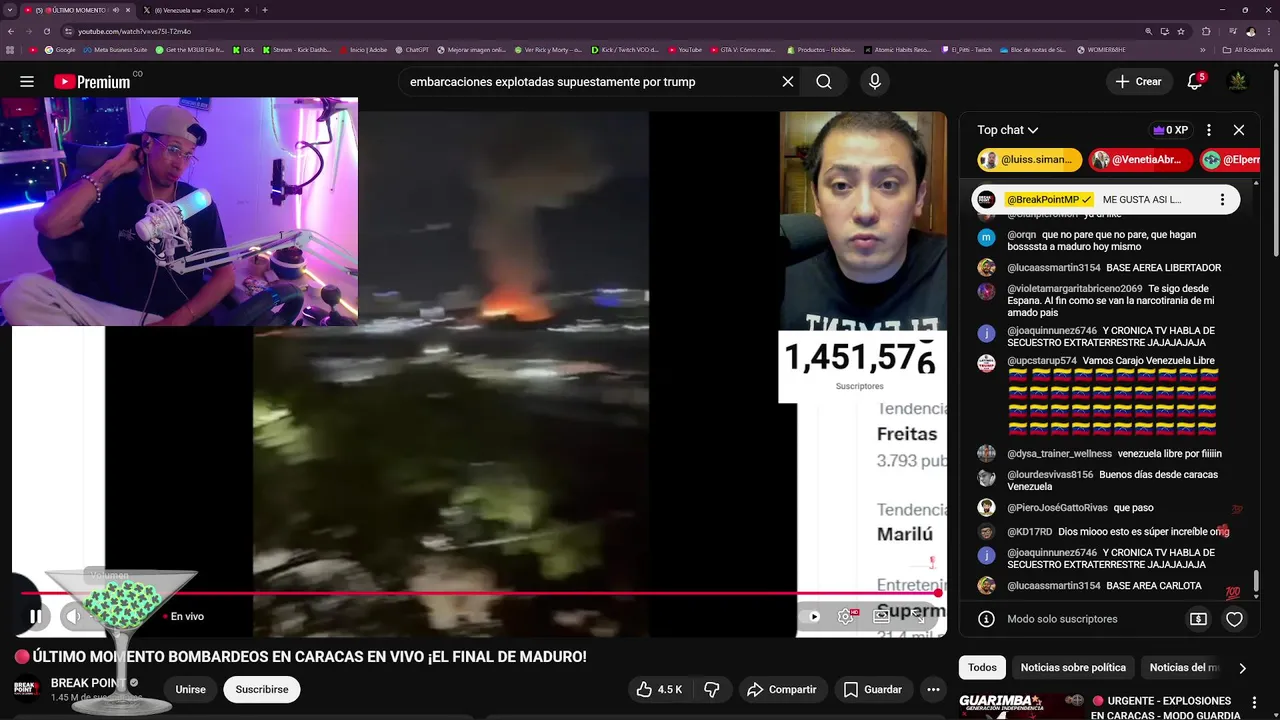Click the red video progress bar
The image size is (1280, 720).
click(x=480, y=594)
